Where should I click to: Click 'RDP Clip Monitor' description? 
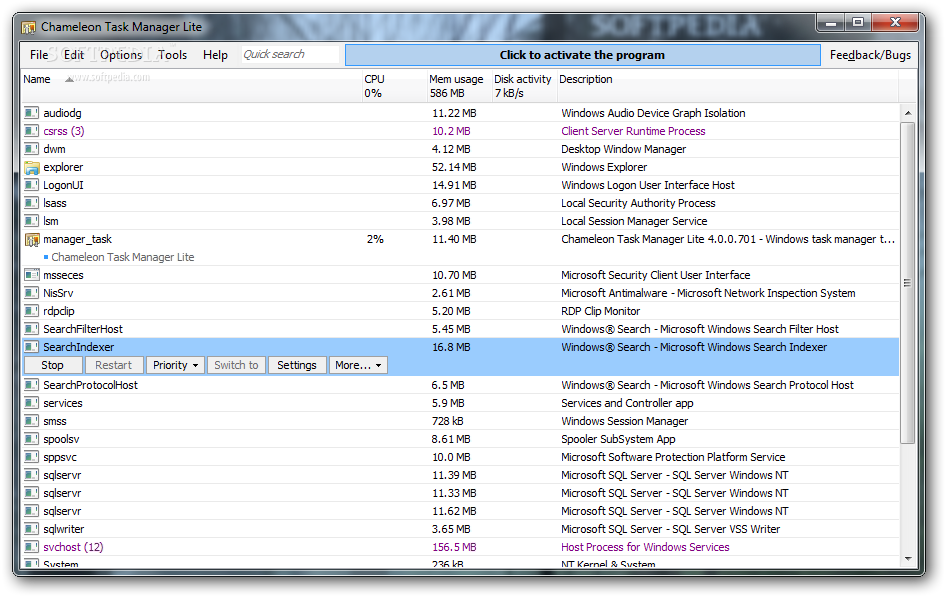pyautogui.click(x=600, y=311)
